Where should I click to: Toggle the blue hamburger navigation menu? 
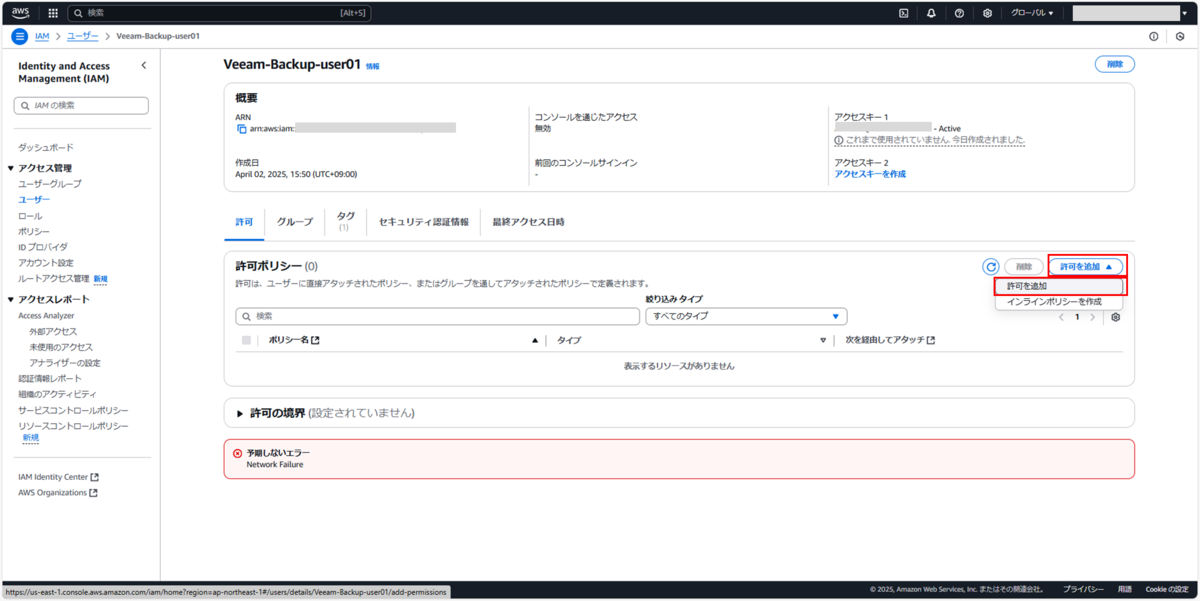19,36
